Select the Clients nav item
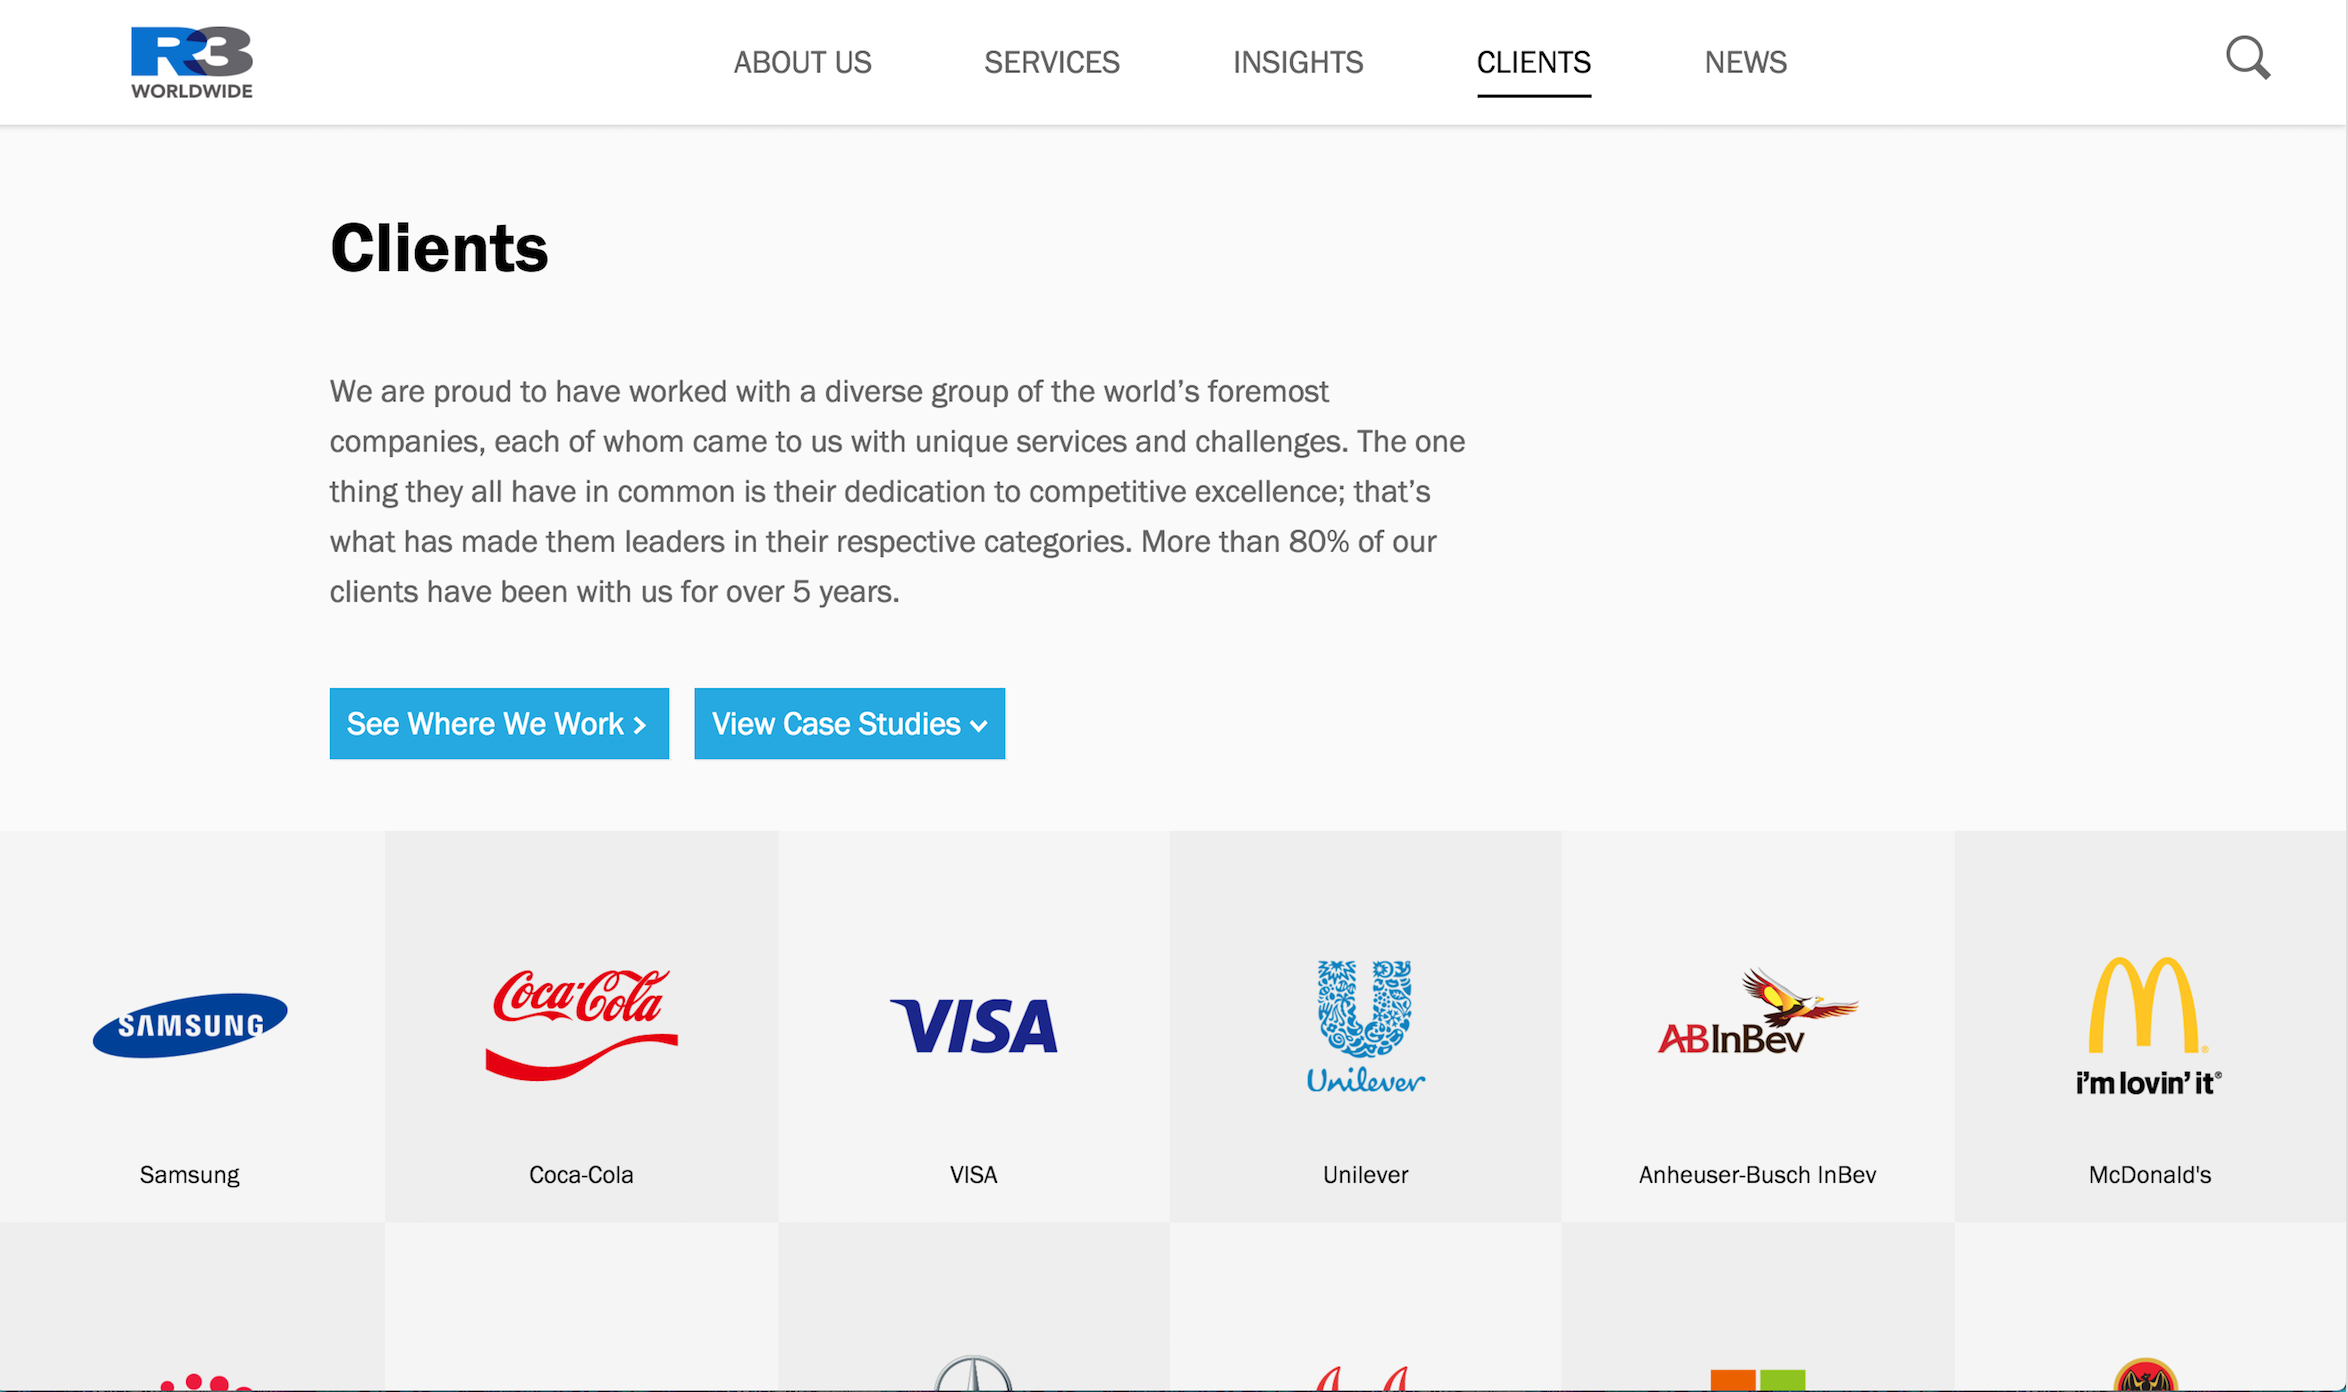This screenshot has width=2348, height=1392. pos(1533,62)
